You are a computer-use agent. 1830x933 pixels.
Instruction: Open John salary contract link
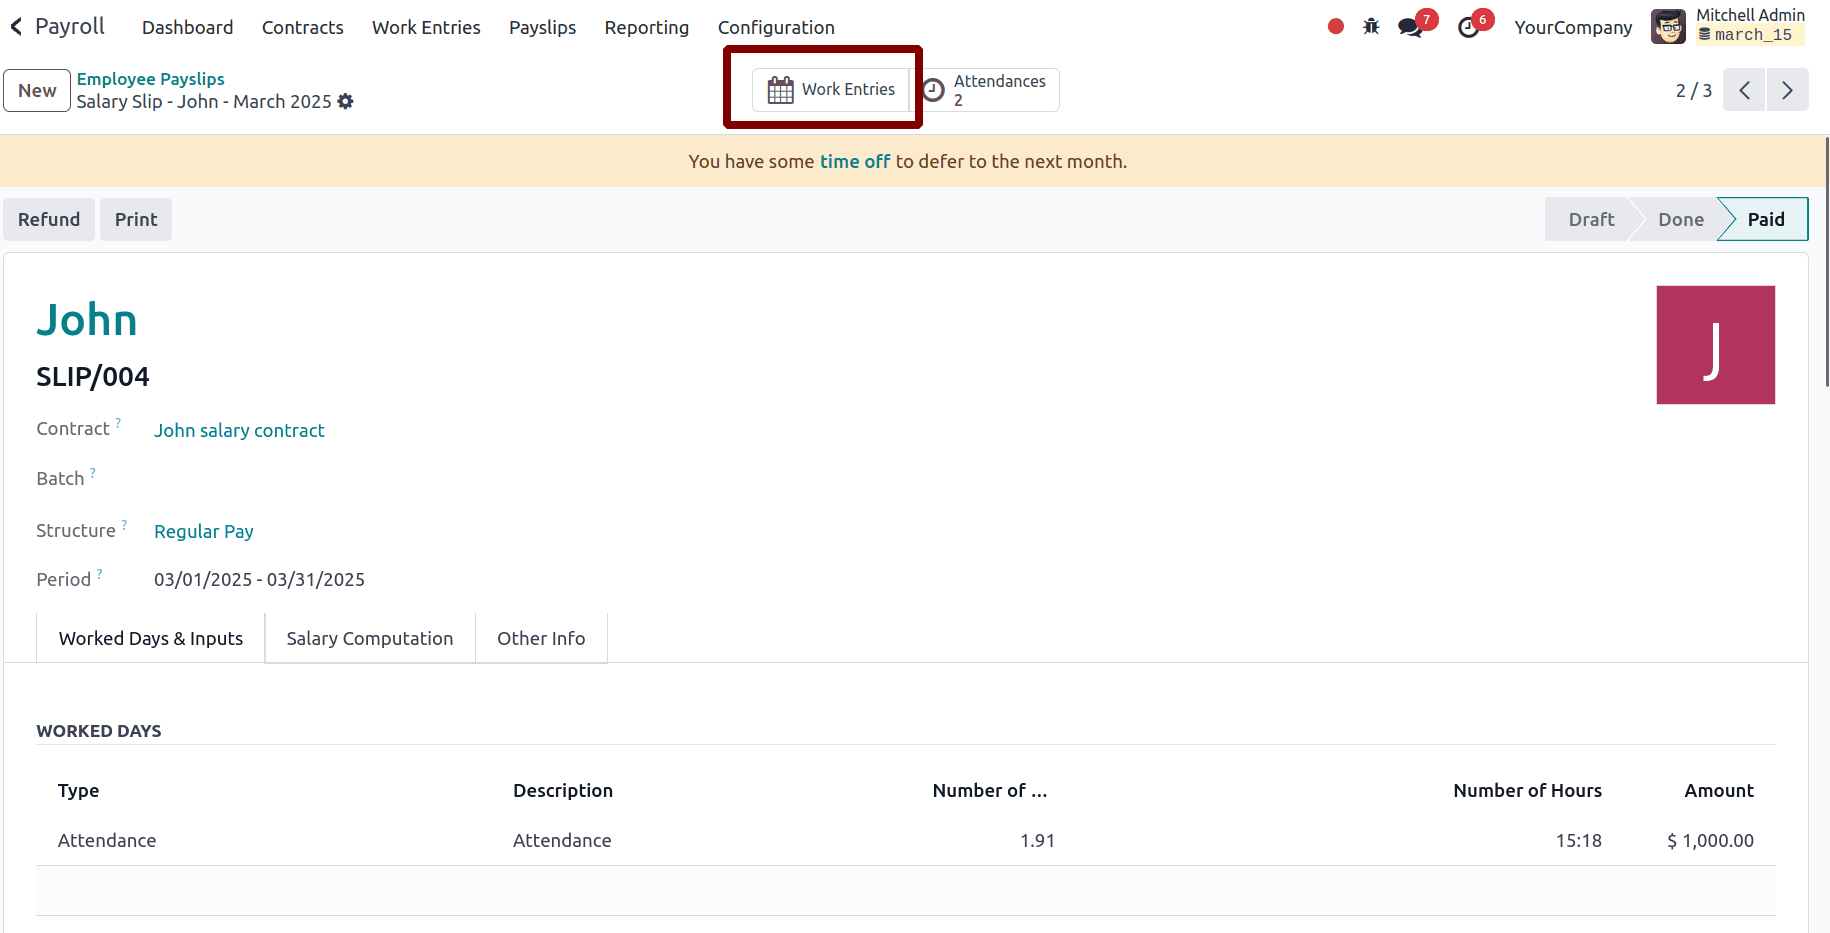239,430
